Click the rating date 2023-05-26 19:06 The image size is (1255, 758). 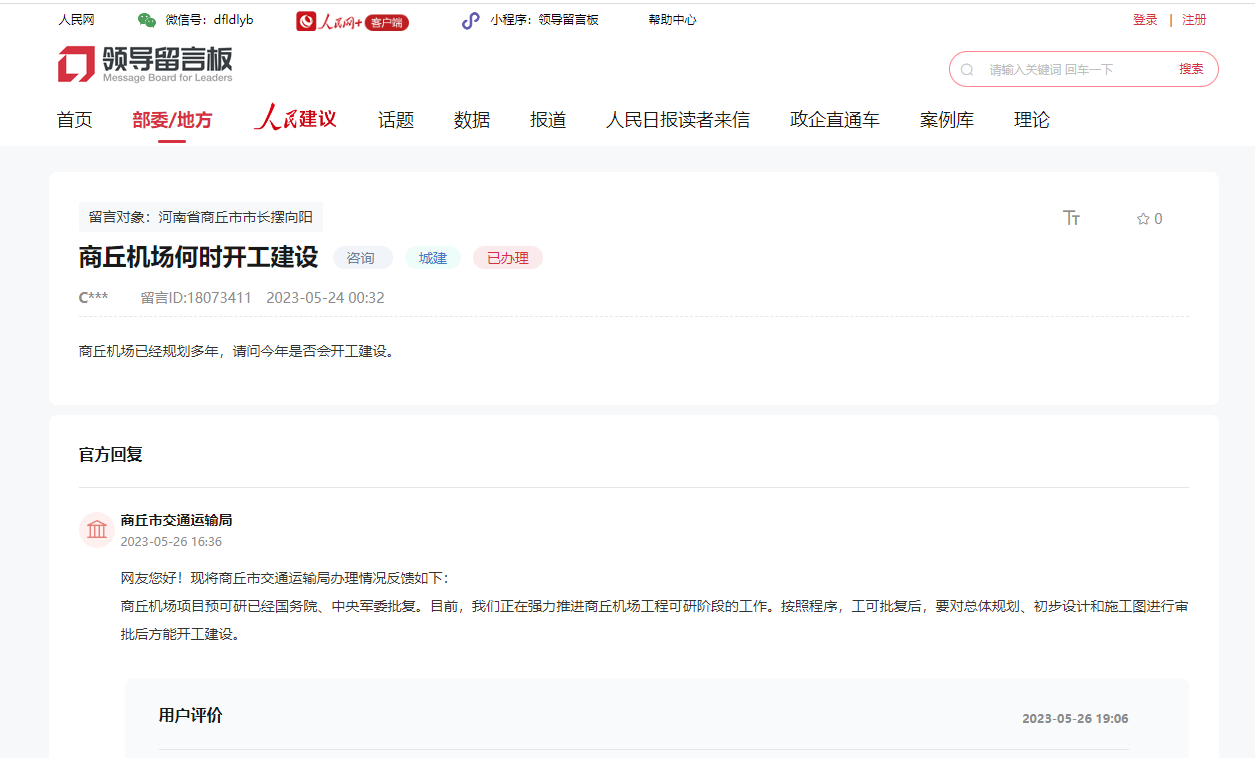point(1075,718)
